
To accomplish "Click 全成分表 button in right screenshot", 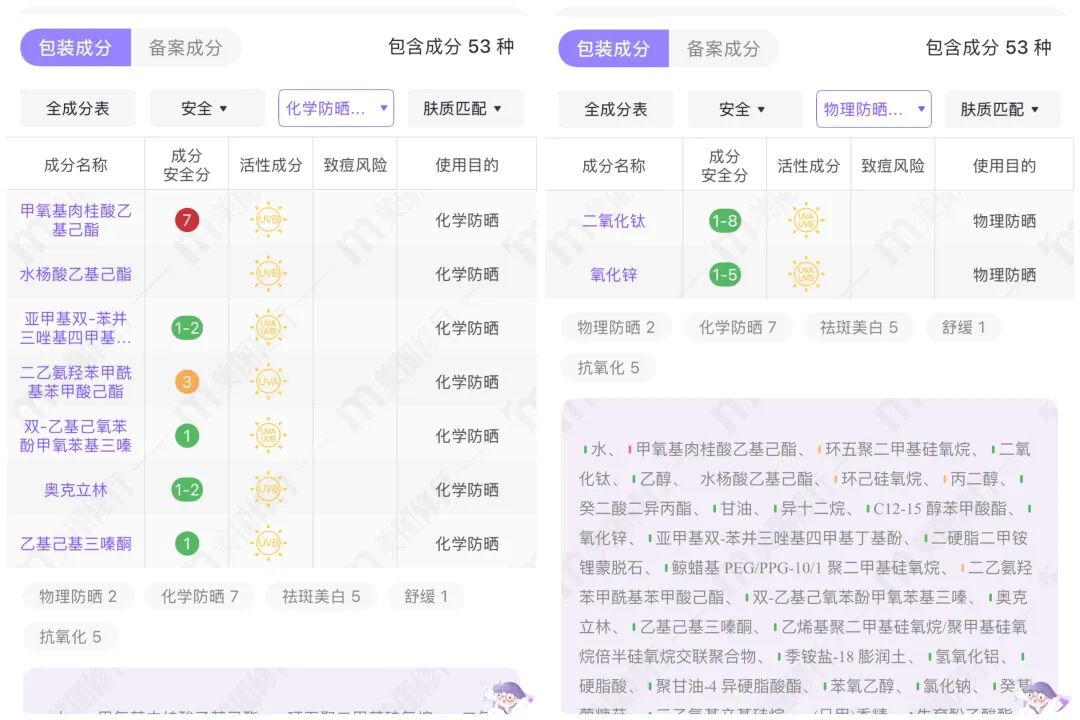I will [x=616, y=109].
